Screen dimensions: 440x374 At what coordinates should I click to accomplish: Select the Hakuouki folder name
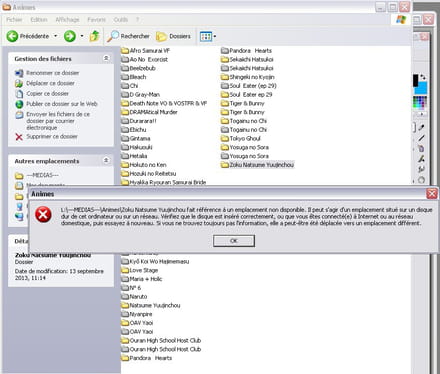tap(141, 147)
